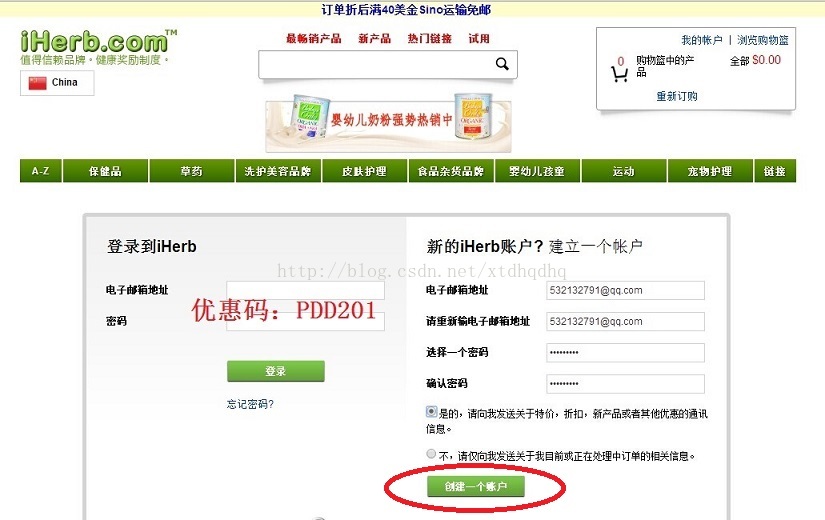Screen dimensions: 825x520
Task: Open the 草药 navigation menu
Action: (192, 171)
